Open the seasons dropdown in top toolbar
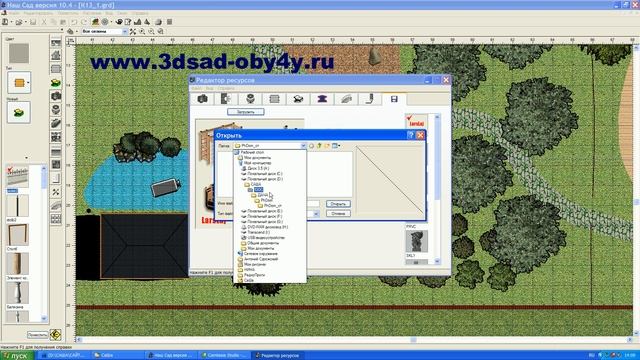Viewport: 640px width, 360px height. [x=125, y=31]
